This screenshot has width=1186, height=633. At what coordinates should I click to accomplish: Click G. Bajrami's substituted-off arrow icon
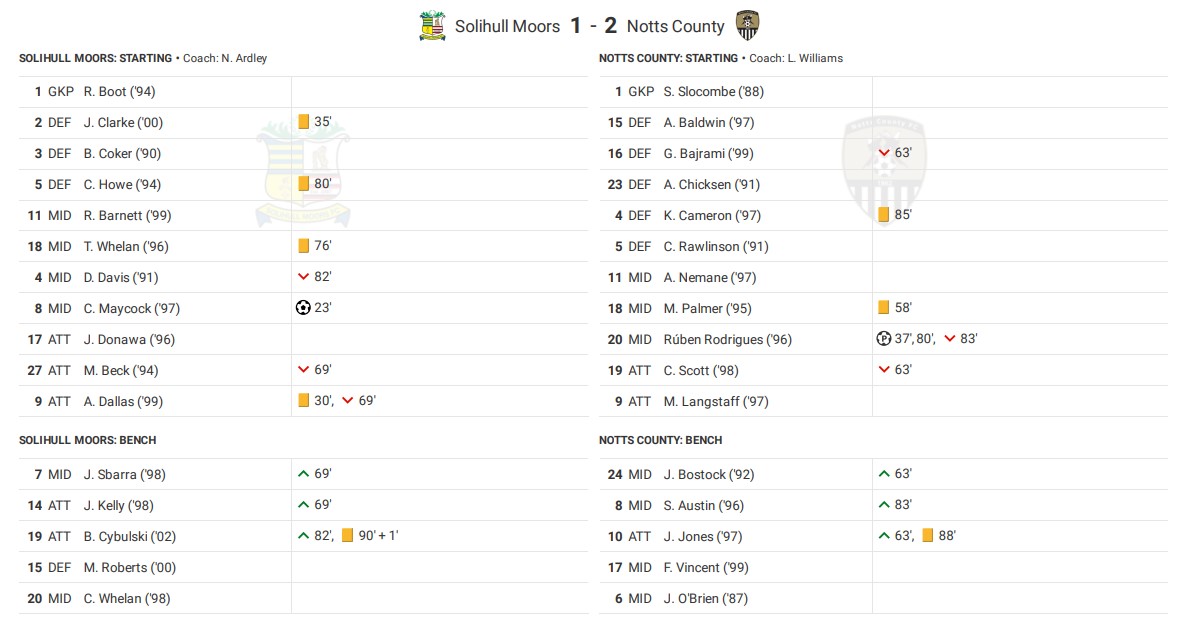pos(883,153)
